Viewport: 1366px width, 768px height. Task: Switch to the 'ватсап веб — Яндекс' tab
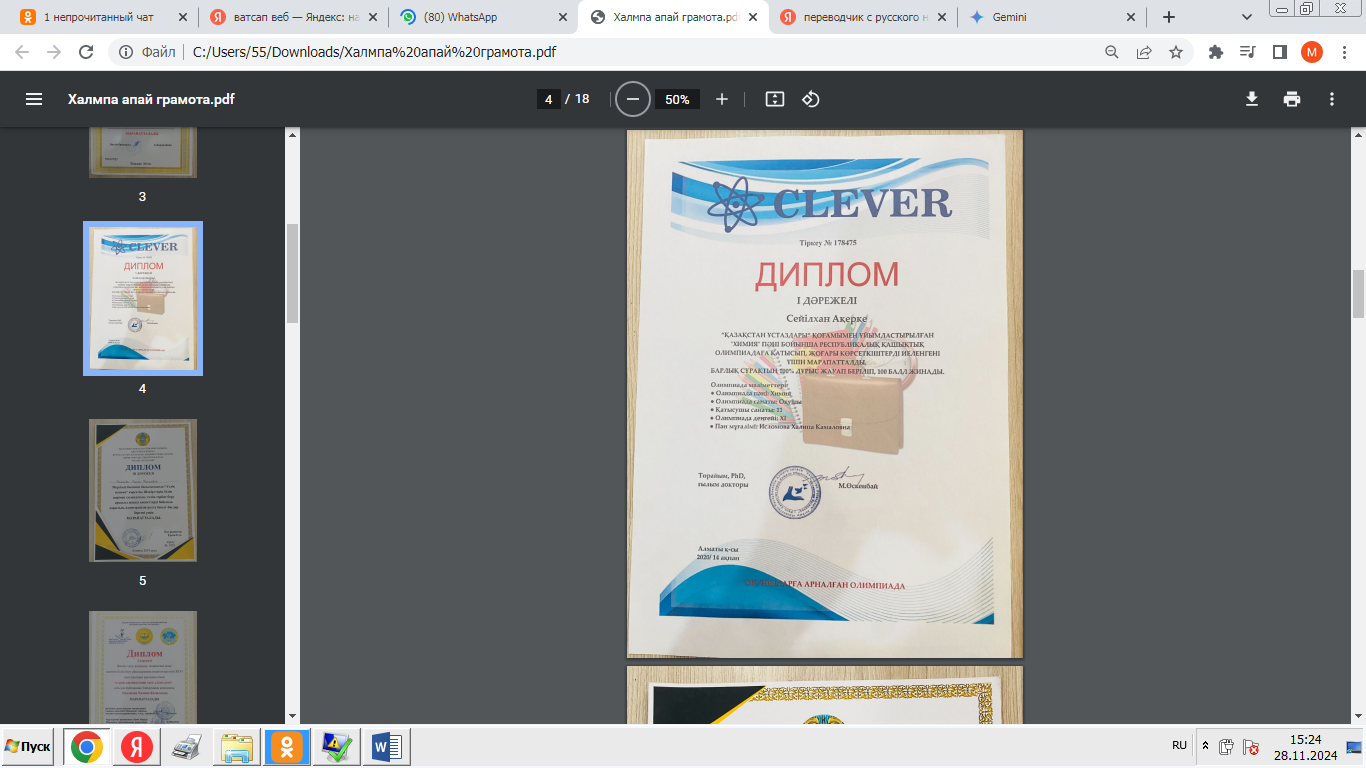[x=291, y=17]
